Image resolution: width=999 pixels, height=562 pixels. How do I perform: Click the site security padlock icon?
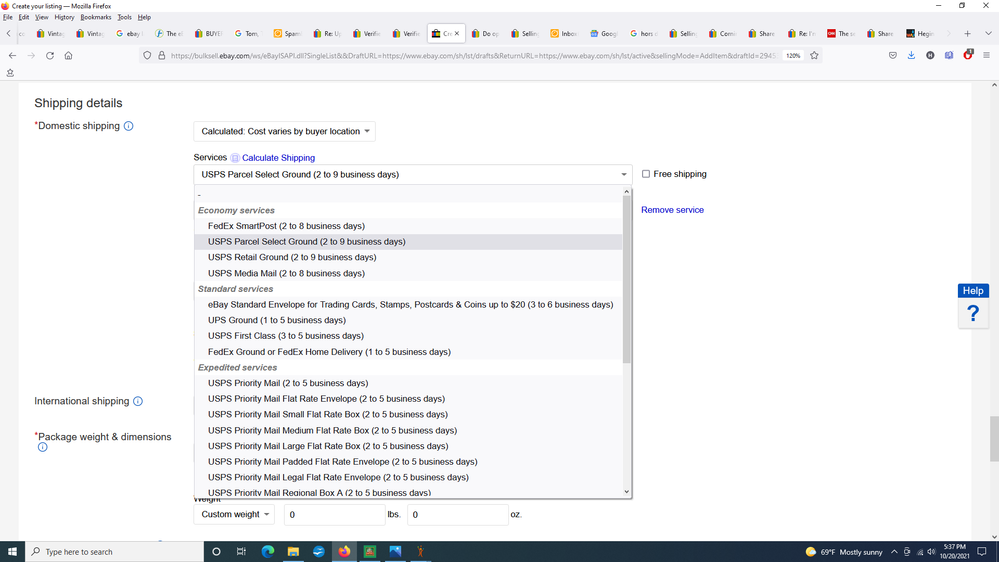(162, 55)
